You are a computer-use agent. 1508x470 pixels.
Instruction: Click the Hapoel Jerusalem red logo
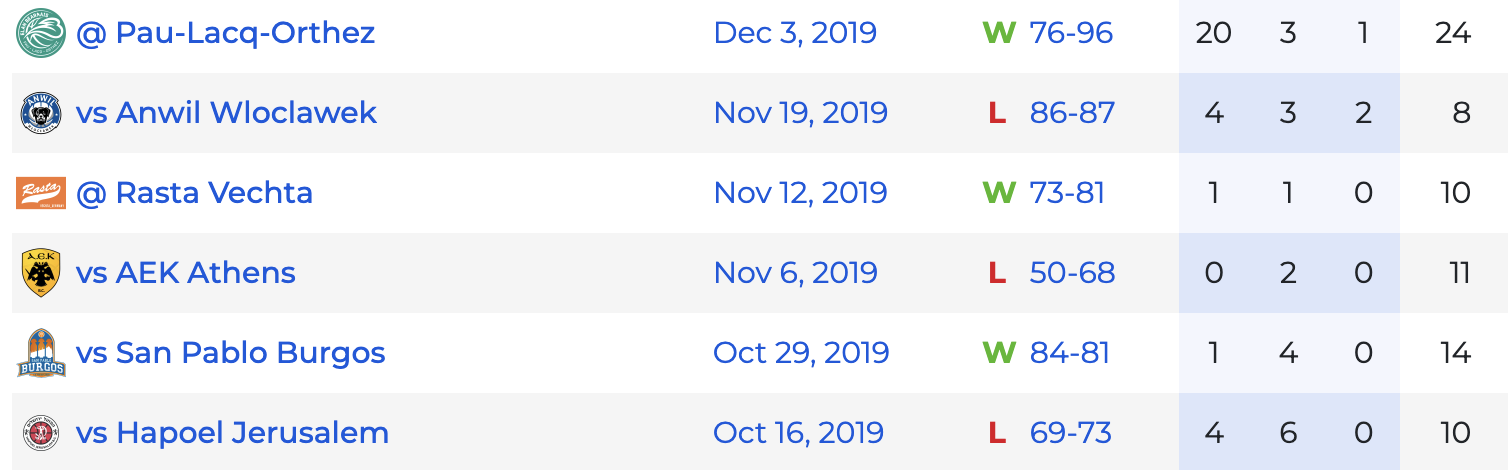tap(41, 433)
